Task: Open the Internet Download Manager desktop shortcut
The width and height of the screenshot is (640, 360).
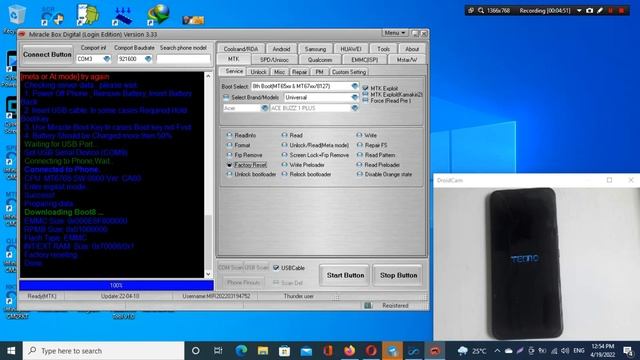Action: (x=158, y=14)
